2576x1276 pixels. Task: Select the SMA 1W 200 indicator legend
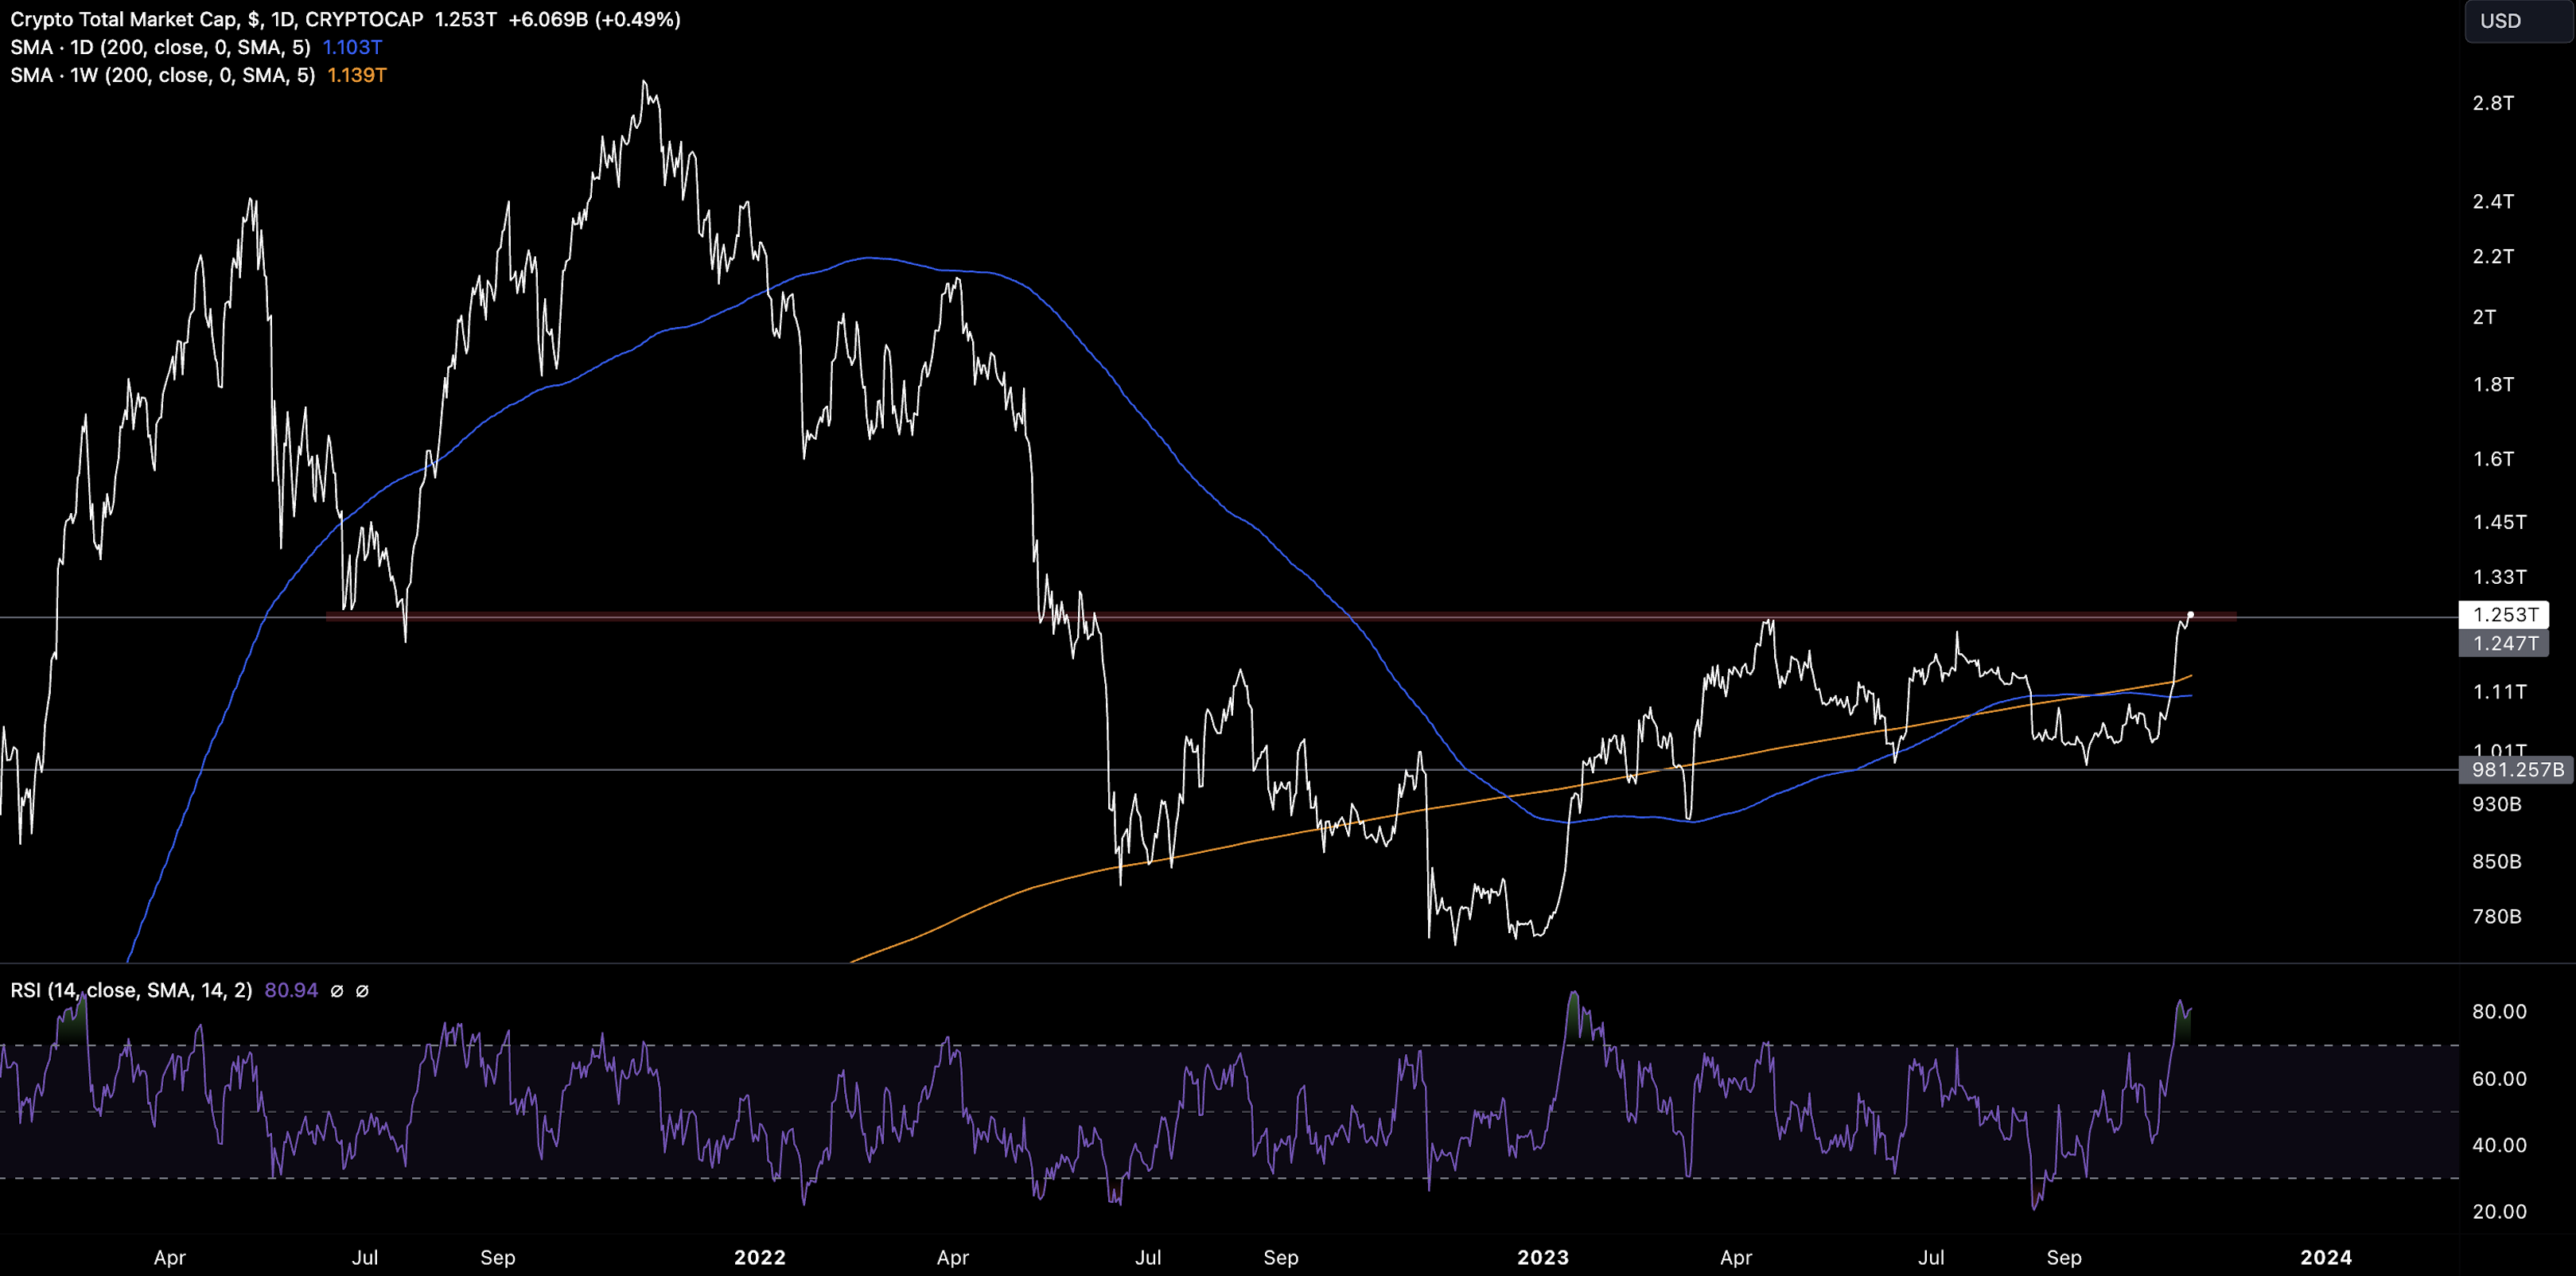(162, 75)
